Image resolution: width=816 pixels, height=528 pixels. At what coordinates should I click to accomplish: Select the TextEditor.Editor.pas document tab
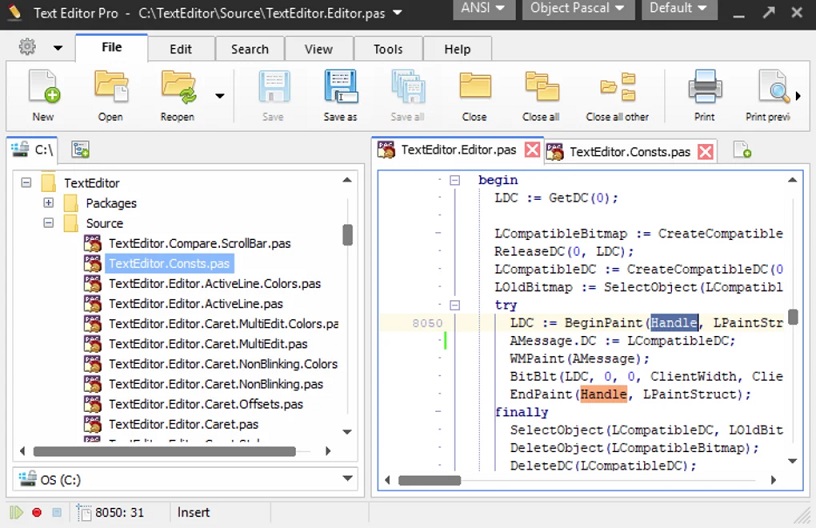[458, 150]
